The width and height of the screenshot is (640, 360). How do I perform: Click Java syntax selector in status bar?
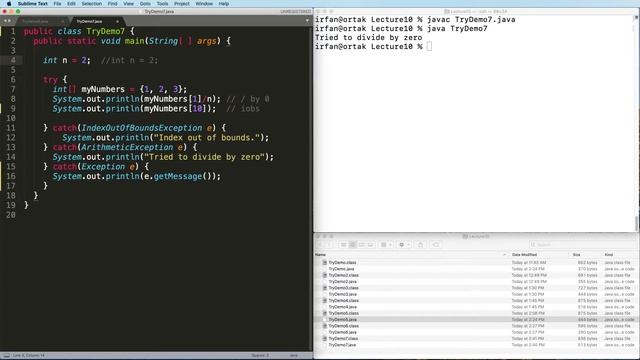[294, 356]
